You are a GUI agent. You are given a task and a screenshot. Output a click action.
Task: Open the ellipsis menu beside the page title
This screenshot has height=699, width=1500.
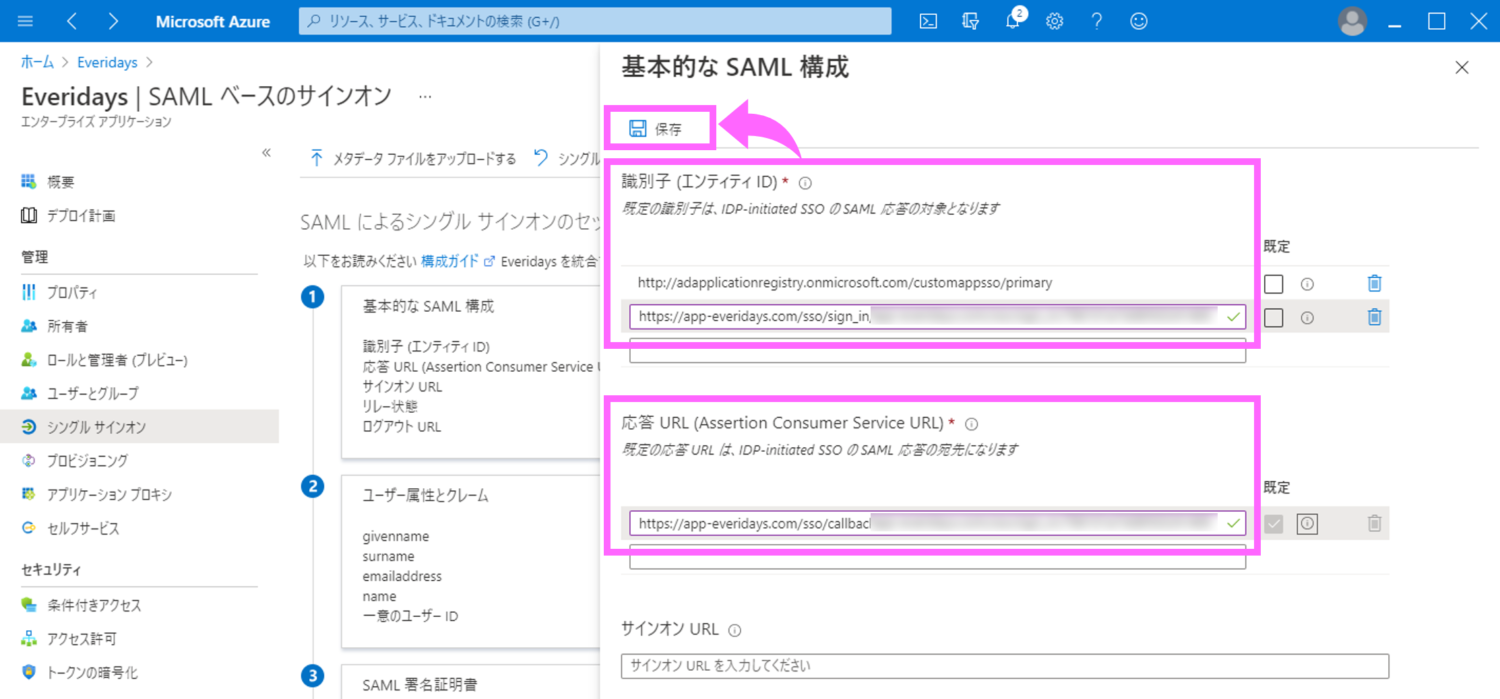[x=425, y=97]
